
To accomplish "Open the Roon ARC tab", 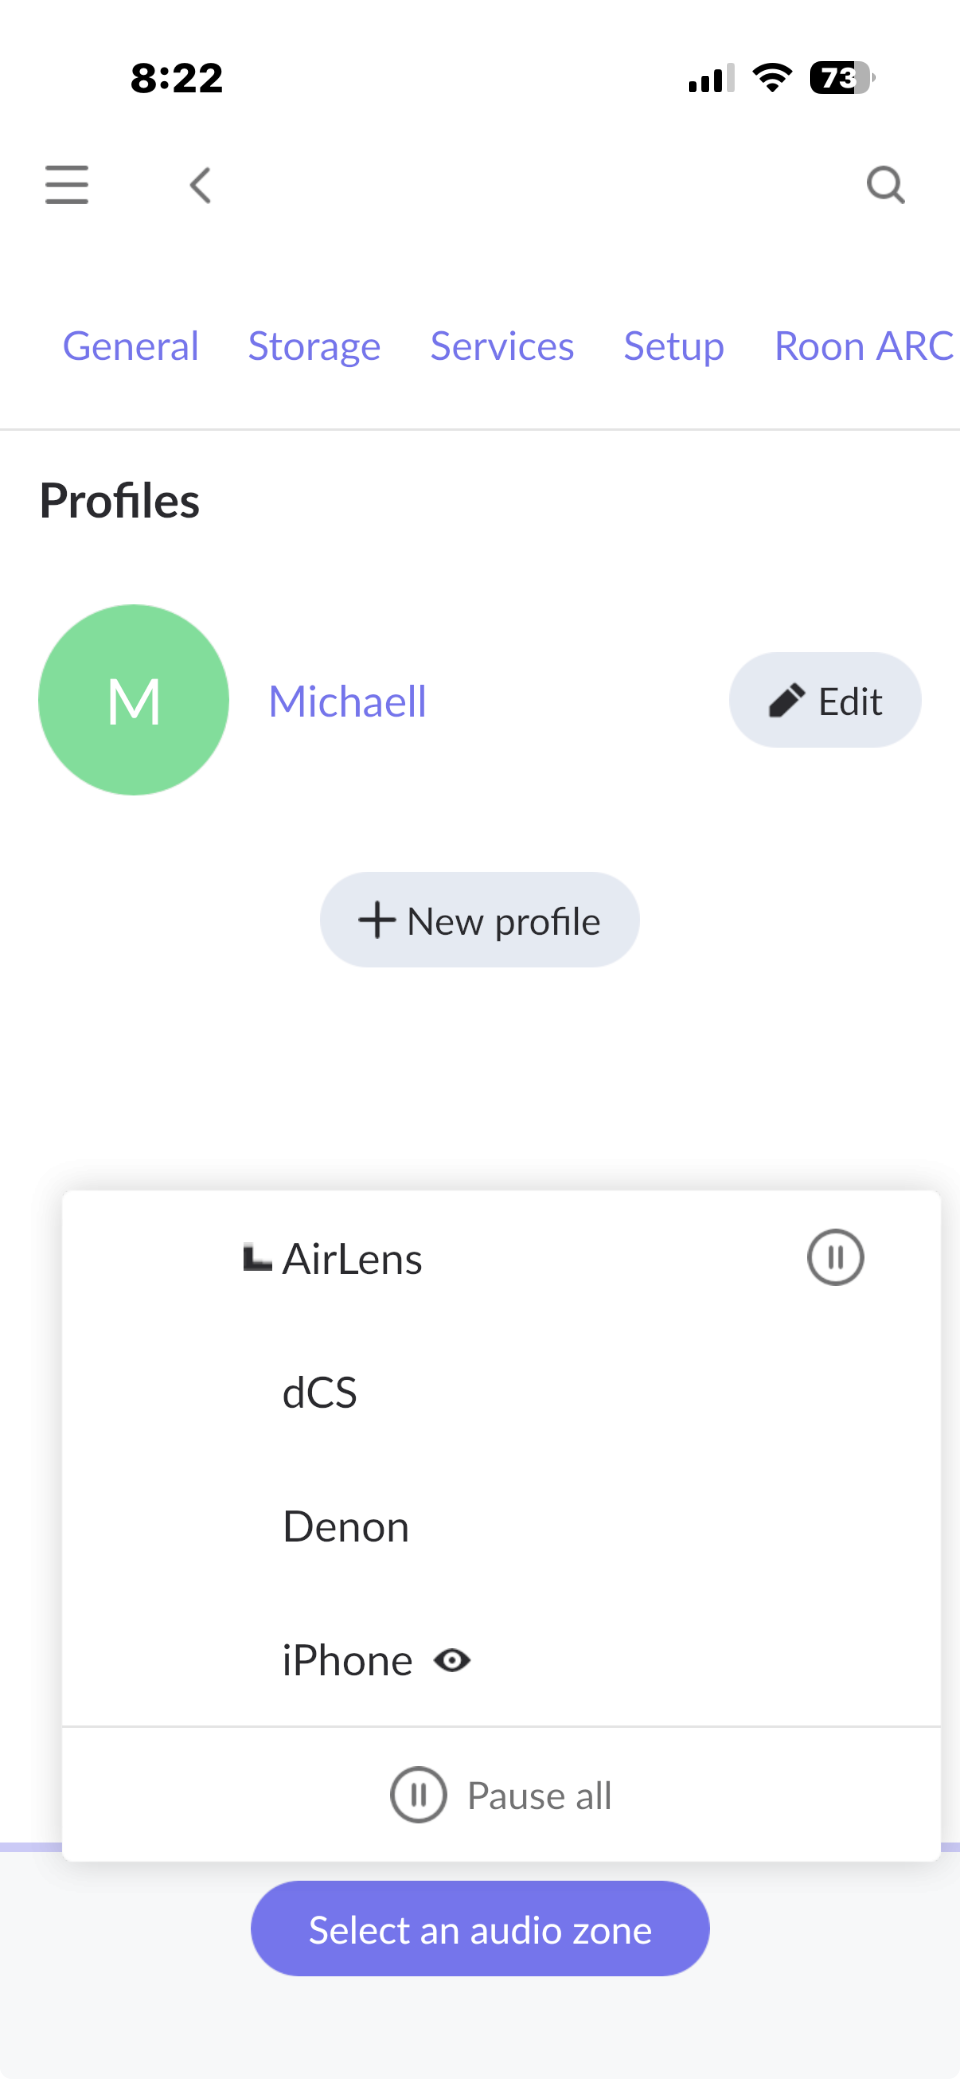I will point(863,346).
